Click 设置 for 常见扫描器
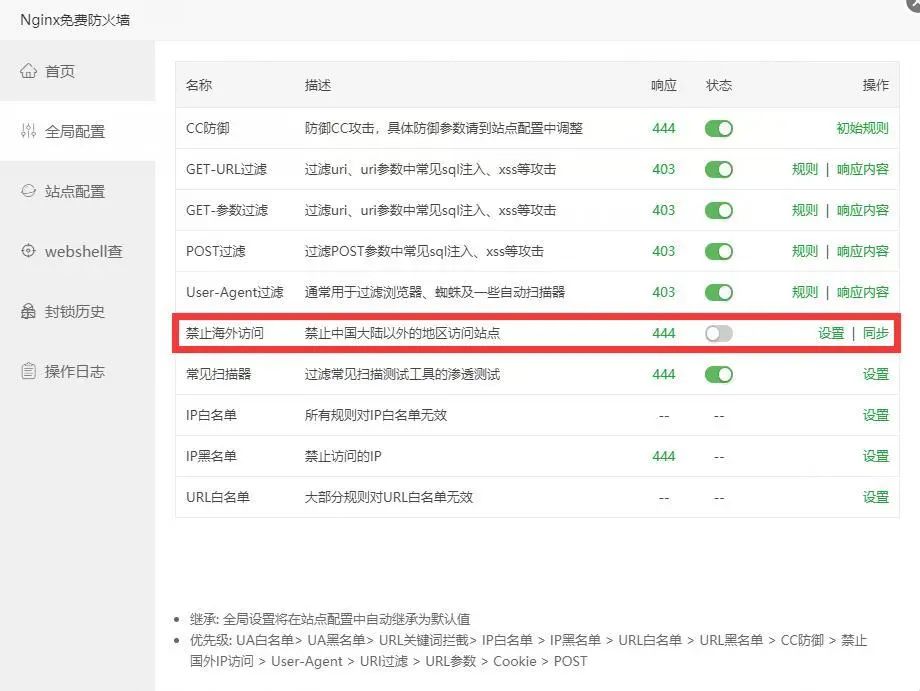 (876, 374)
